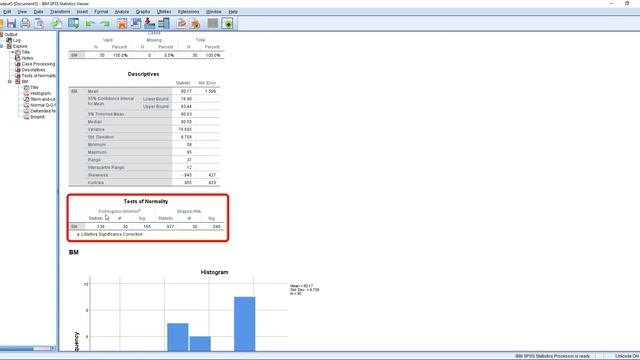640x360 pixels.
Task: Select the Notes item in outline
Action: point(27,58)
